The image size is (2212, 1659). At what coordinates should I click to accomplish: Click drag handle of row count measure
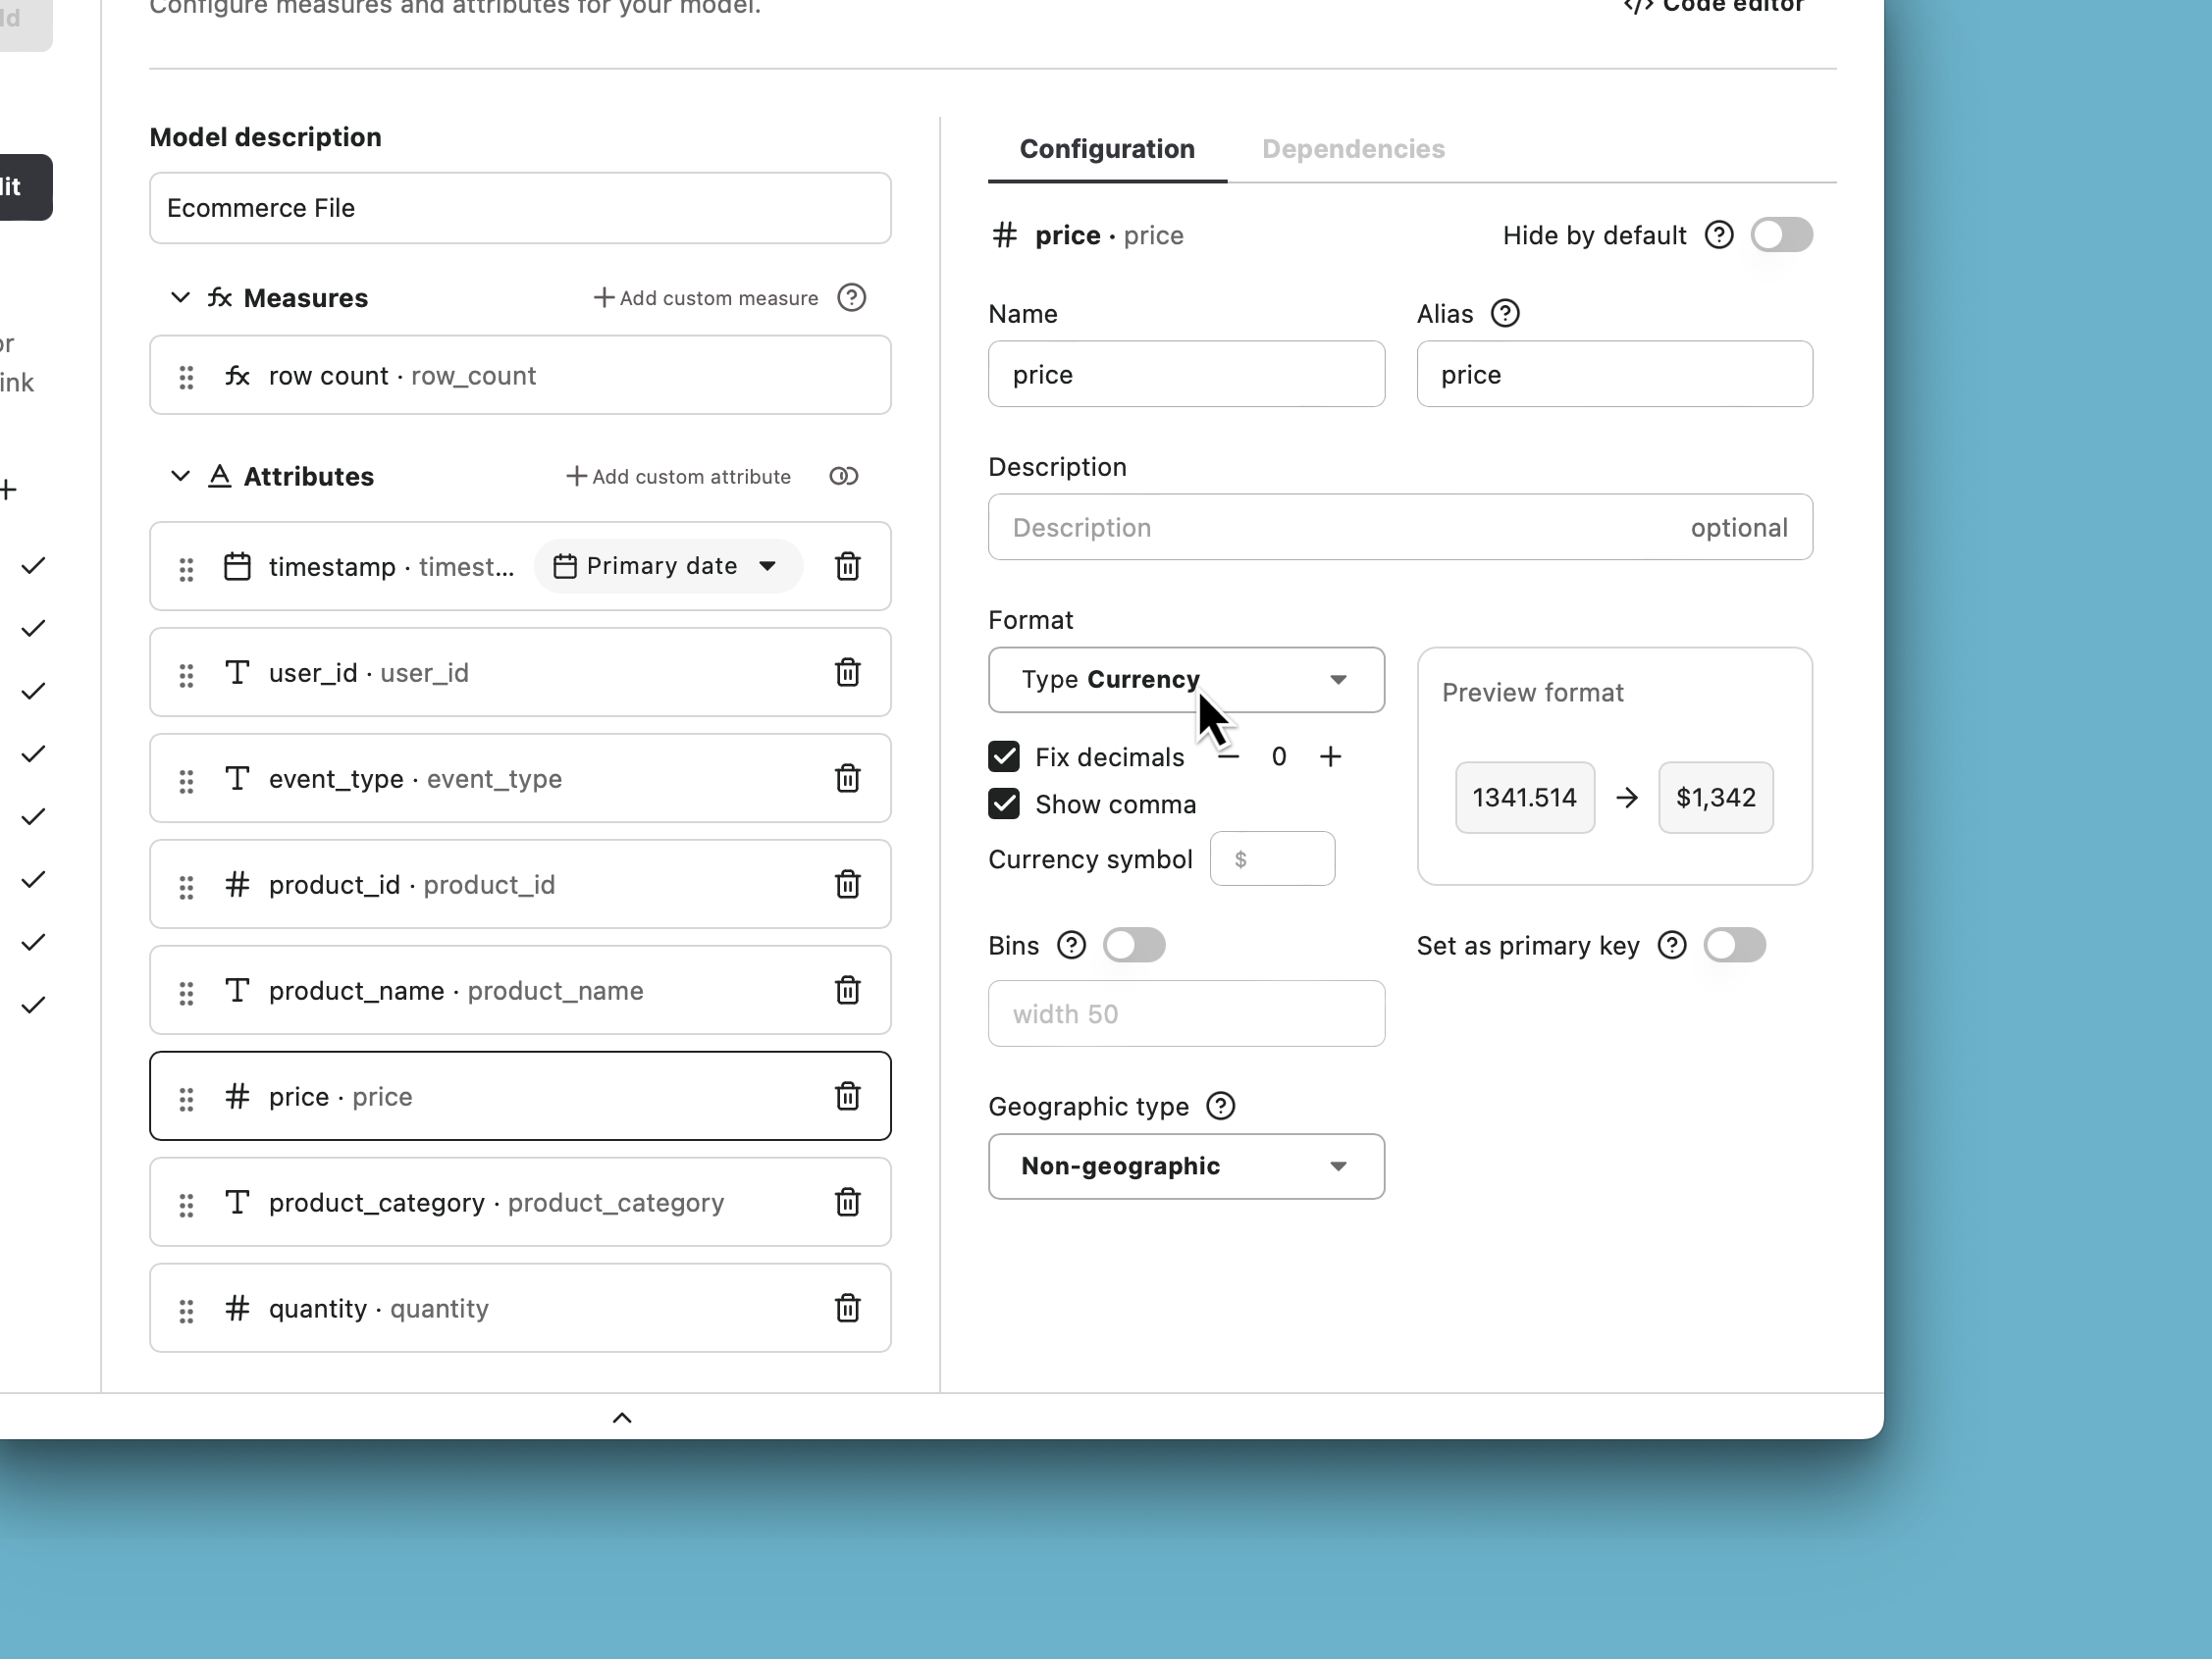click(186, 377)
